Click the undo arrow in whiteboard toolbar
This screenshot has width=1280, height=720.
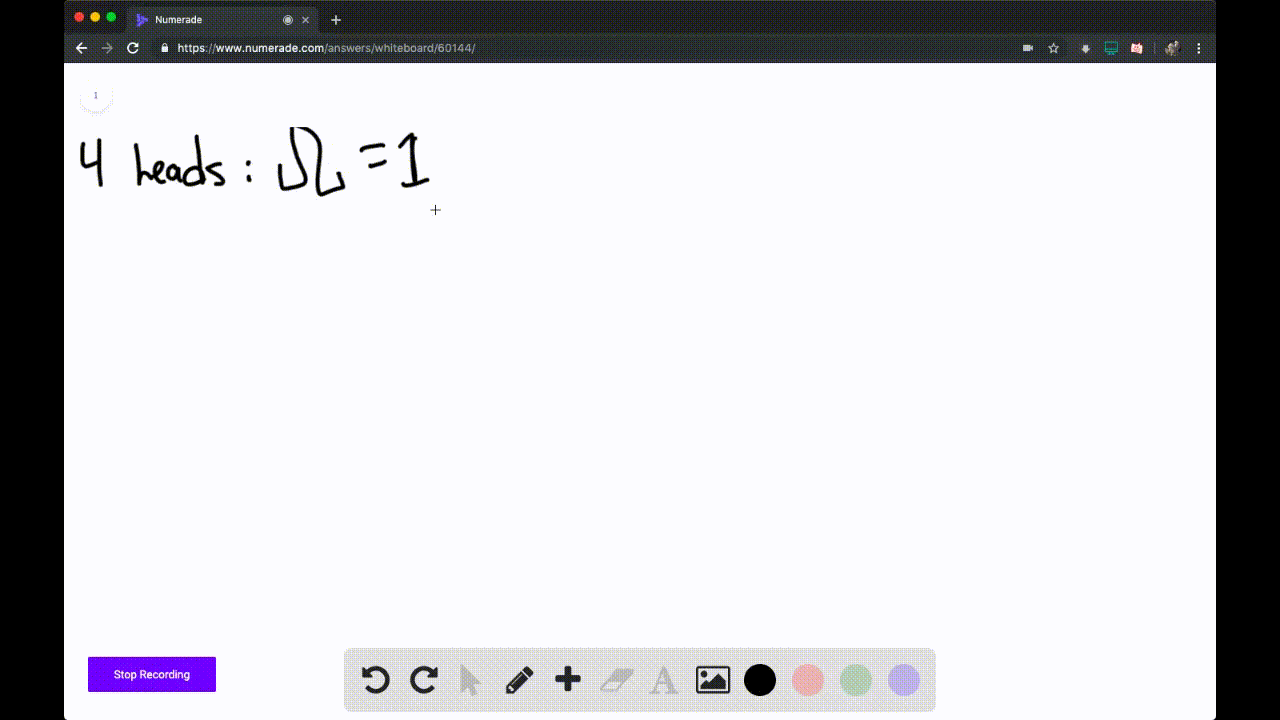pyautogui.click(x=375, y=680)
